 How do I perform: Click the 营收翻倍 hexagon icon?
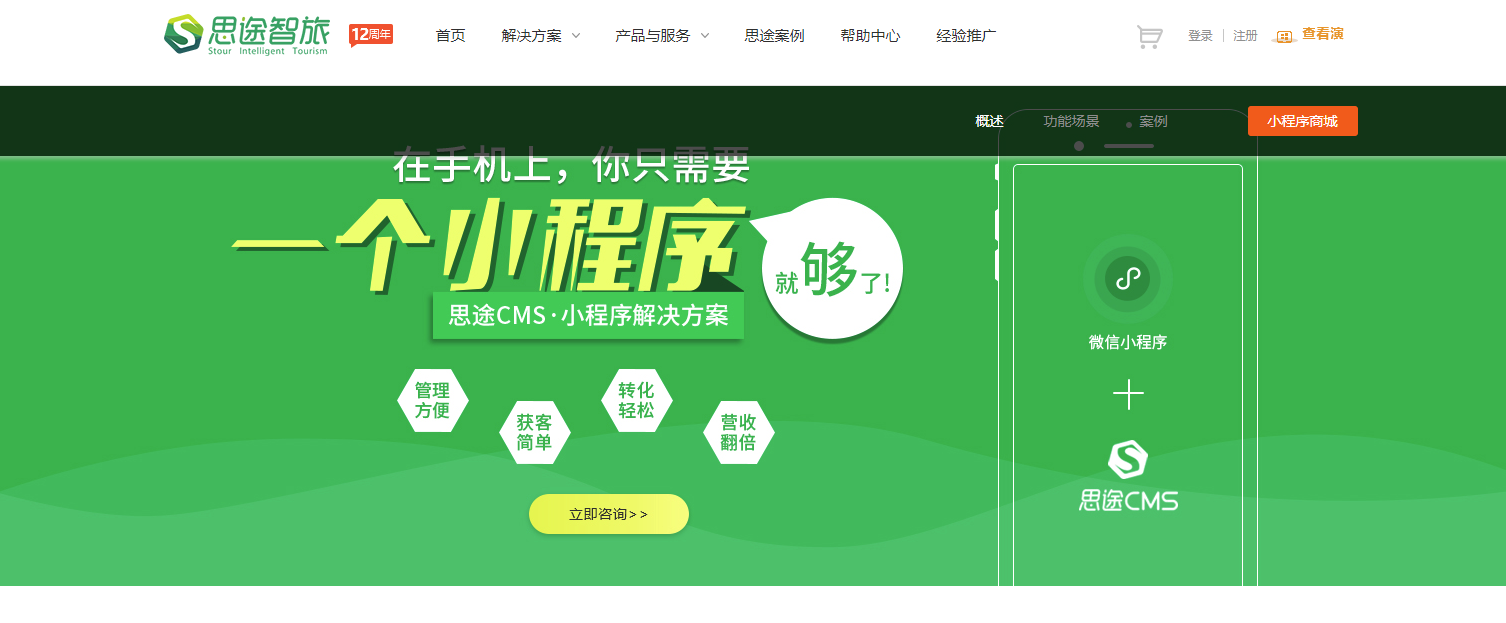(738, 432)
